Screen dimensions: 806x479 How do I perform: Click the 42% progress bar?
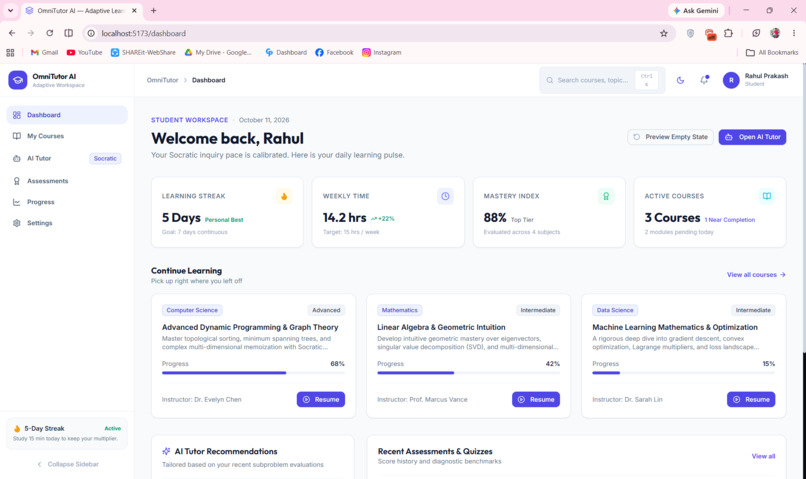tap(468, 373)
